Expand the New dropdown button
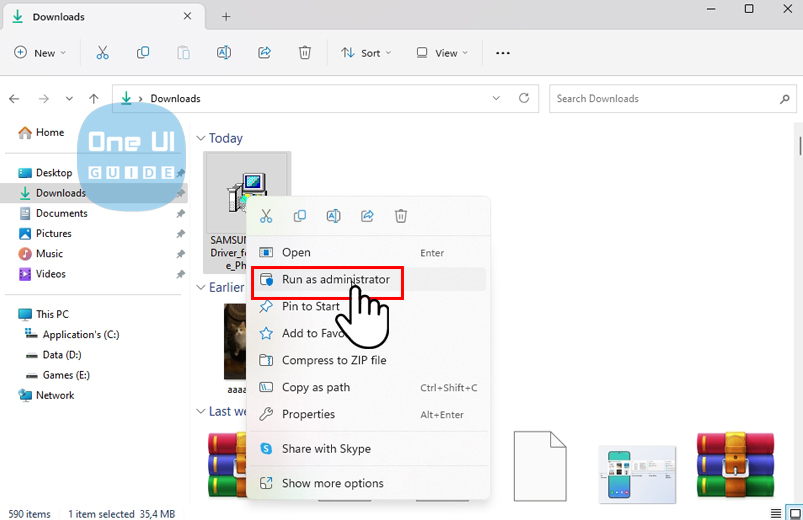This screenshot has width=803, height=520. (x=40, y=53)
